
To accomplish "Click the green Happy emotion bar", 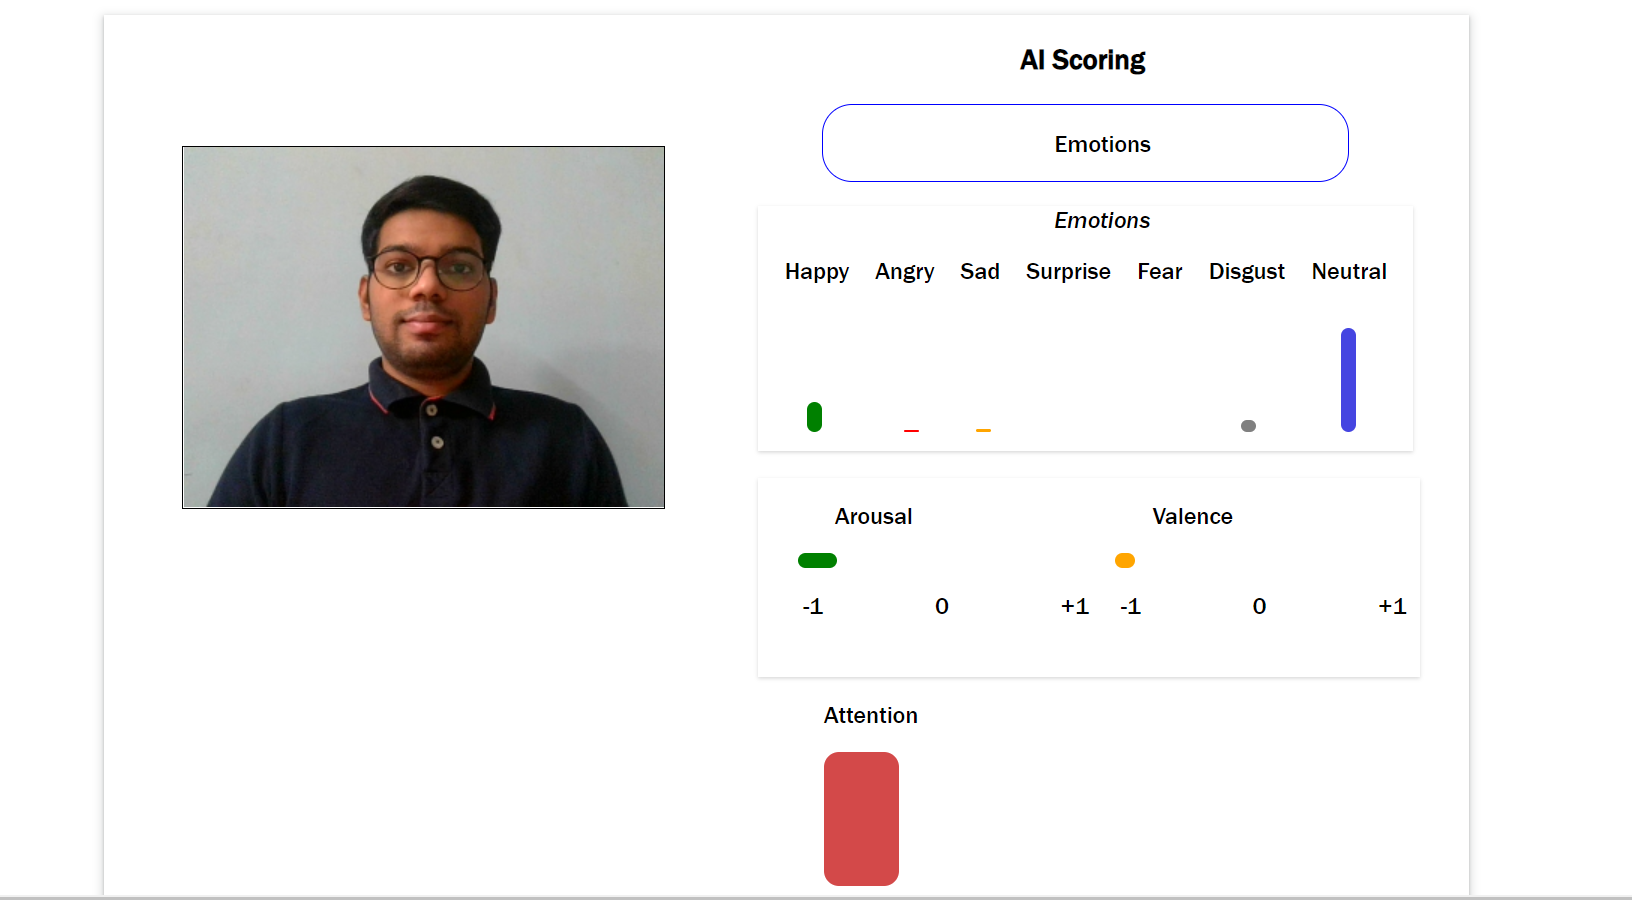I will pos(814,416).
